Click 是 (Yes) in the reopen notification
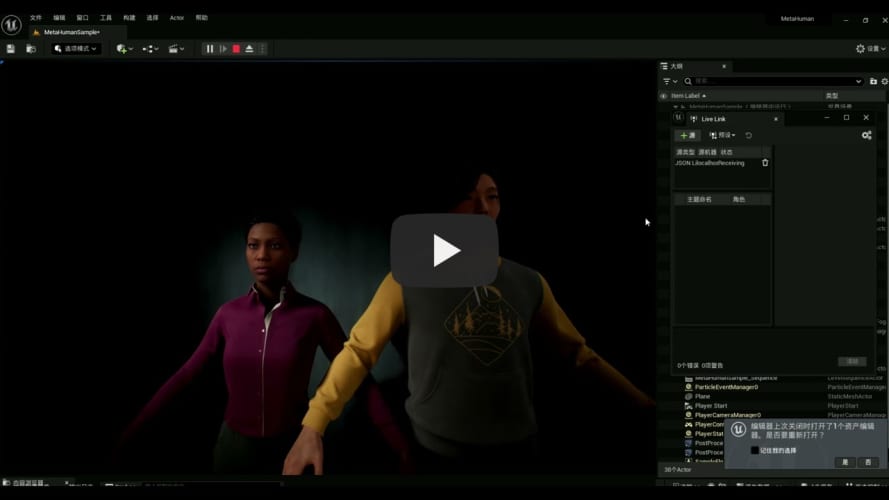Viewport: 889px width, 500px height. click(x=845, y=462)
